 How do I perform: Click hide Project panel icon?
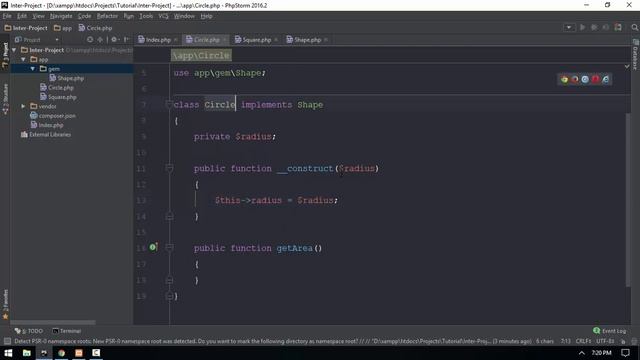click(x=126, y=40)
